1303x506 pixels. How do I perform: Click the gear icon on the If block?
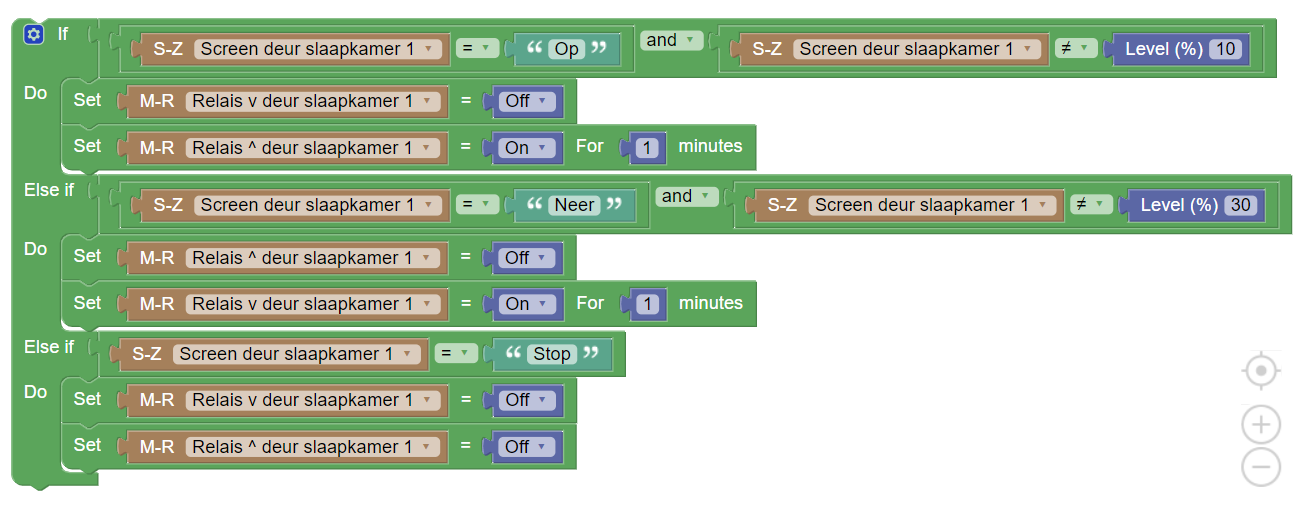34,35
